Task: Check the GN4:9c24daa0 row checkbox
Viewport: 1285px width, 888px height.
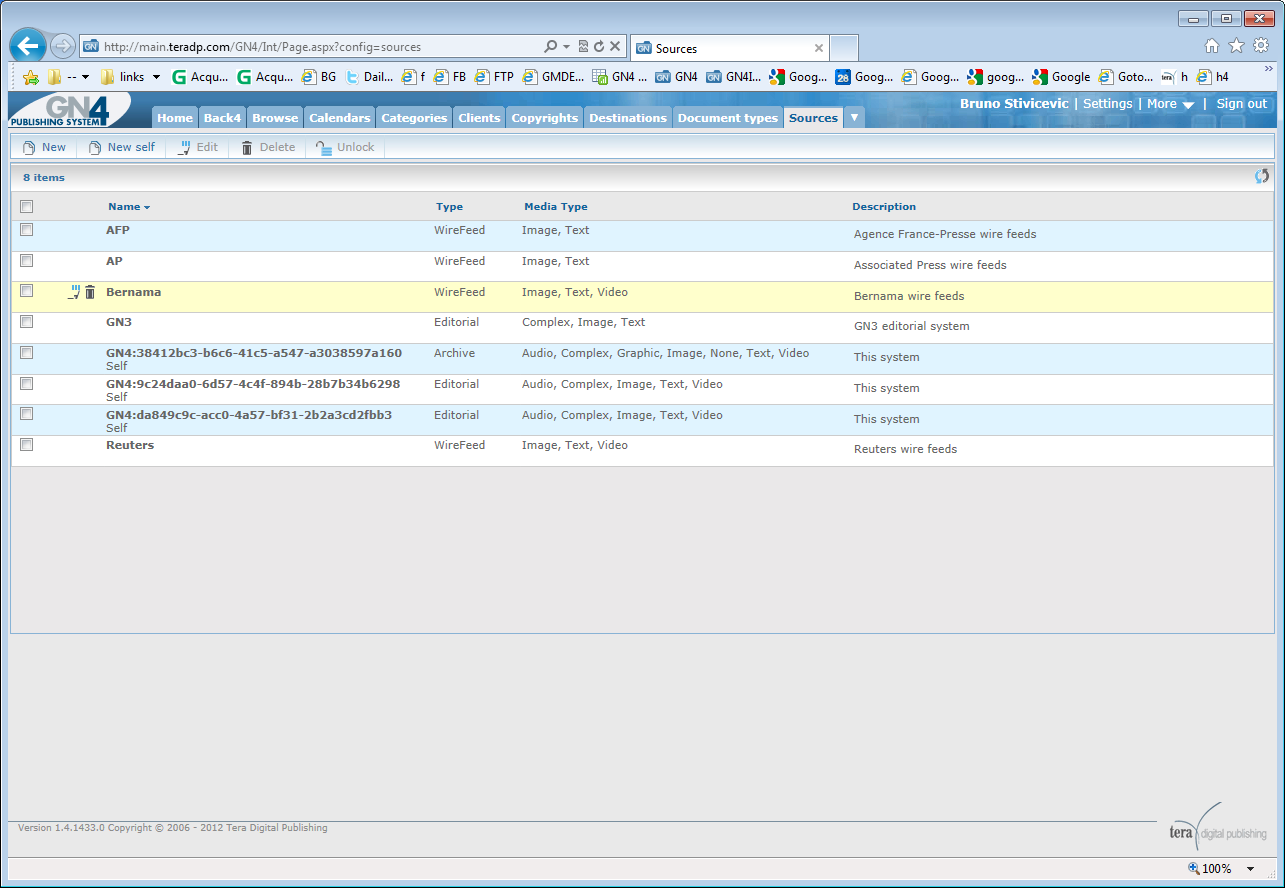Action: pyautogui.click(x=27, y=384)
